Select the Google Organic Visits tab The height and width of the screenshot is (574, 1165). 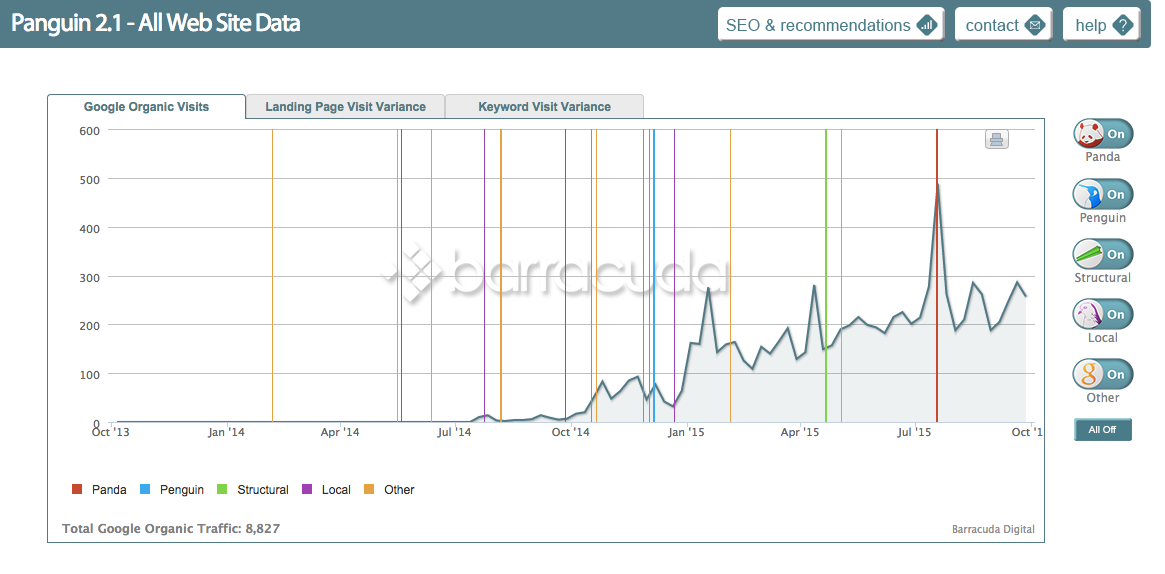point(146,107)
